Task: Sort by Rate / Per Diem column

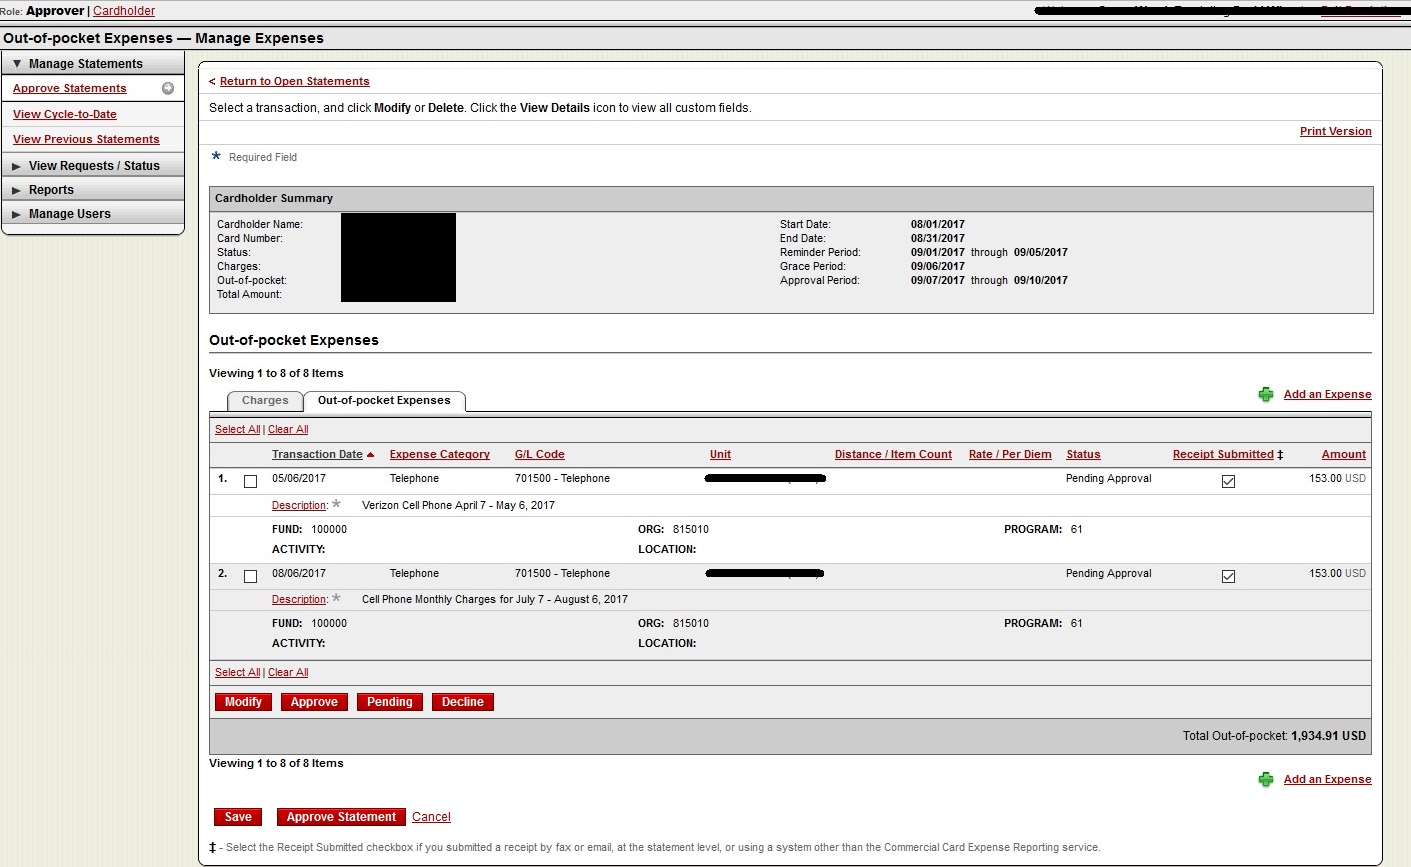Action: pyautogui.click(x=1010, y=454)
